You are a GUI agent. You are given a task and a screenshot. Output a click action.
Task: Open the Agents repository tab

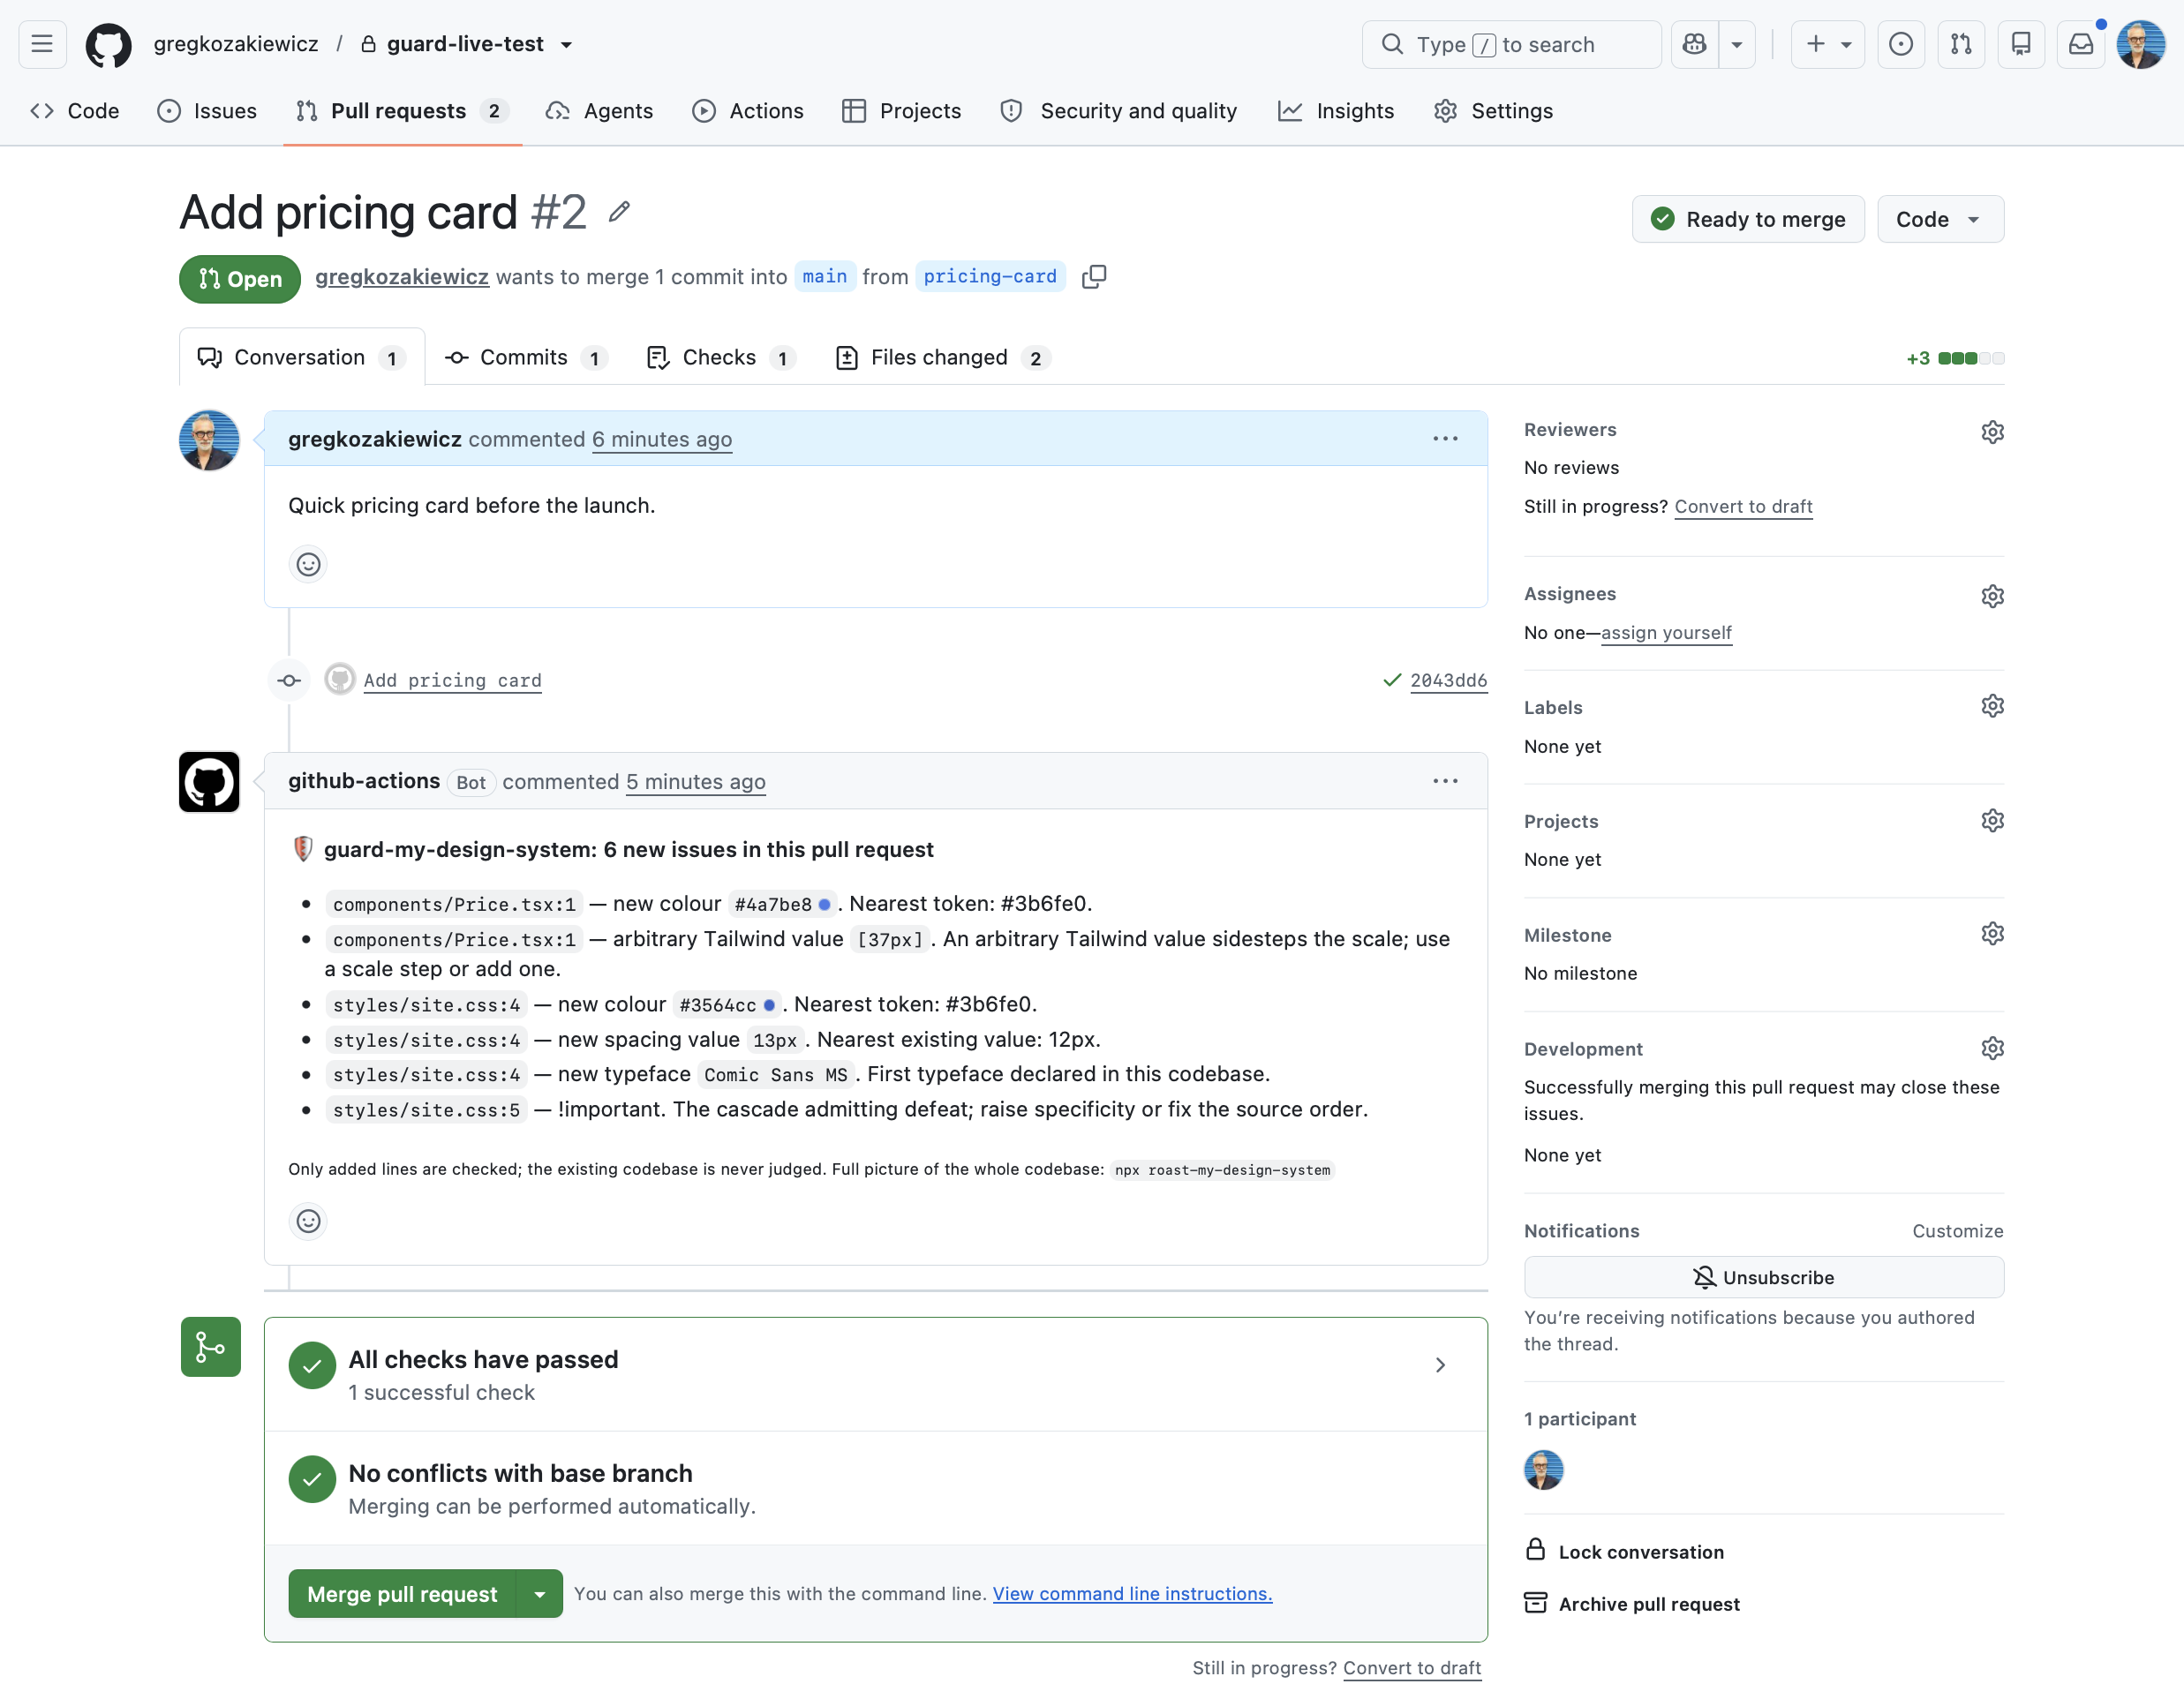point(599,111)
